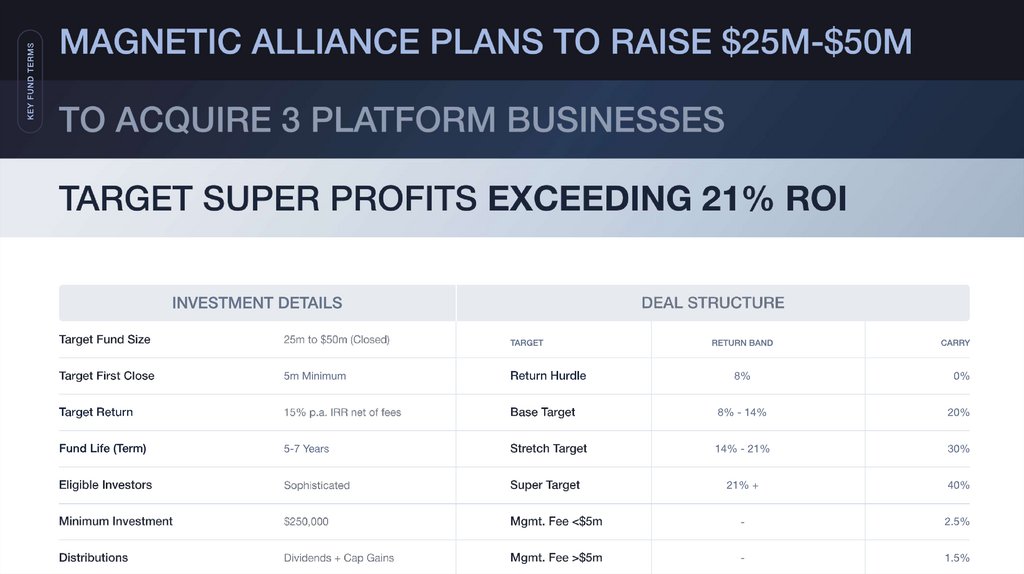Click the Stretch Target 14% - 21% band
1024x574 pixels.
[741, 449]
